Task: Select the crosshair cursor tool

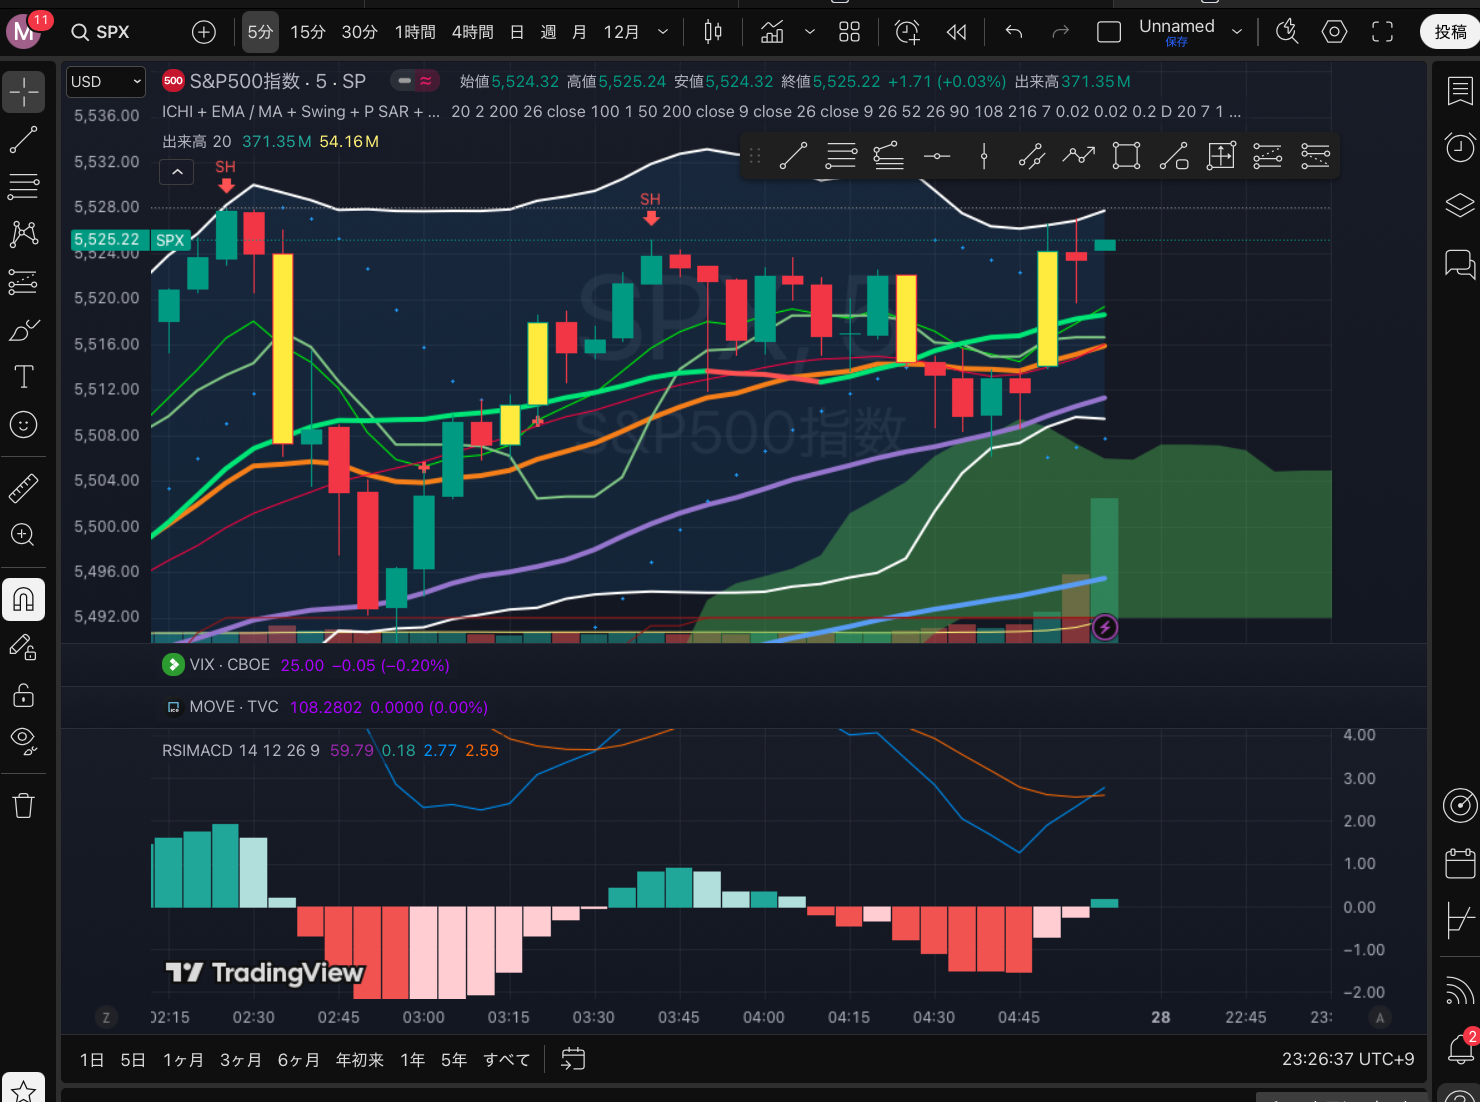Action: coord(24,92)
